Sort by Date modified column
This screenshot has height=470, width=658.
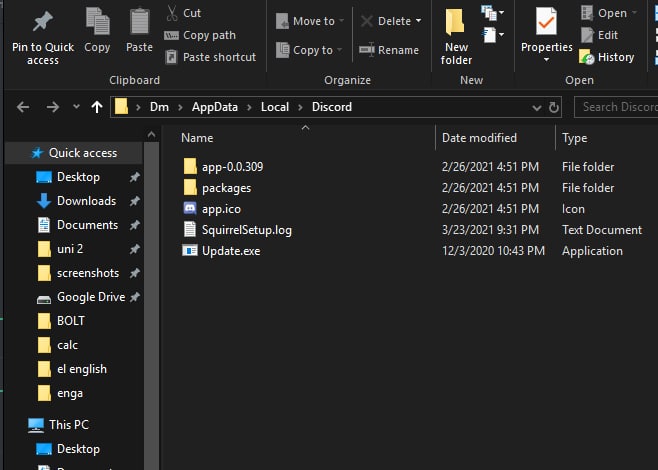479,138
